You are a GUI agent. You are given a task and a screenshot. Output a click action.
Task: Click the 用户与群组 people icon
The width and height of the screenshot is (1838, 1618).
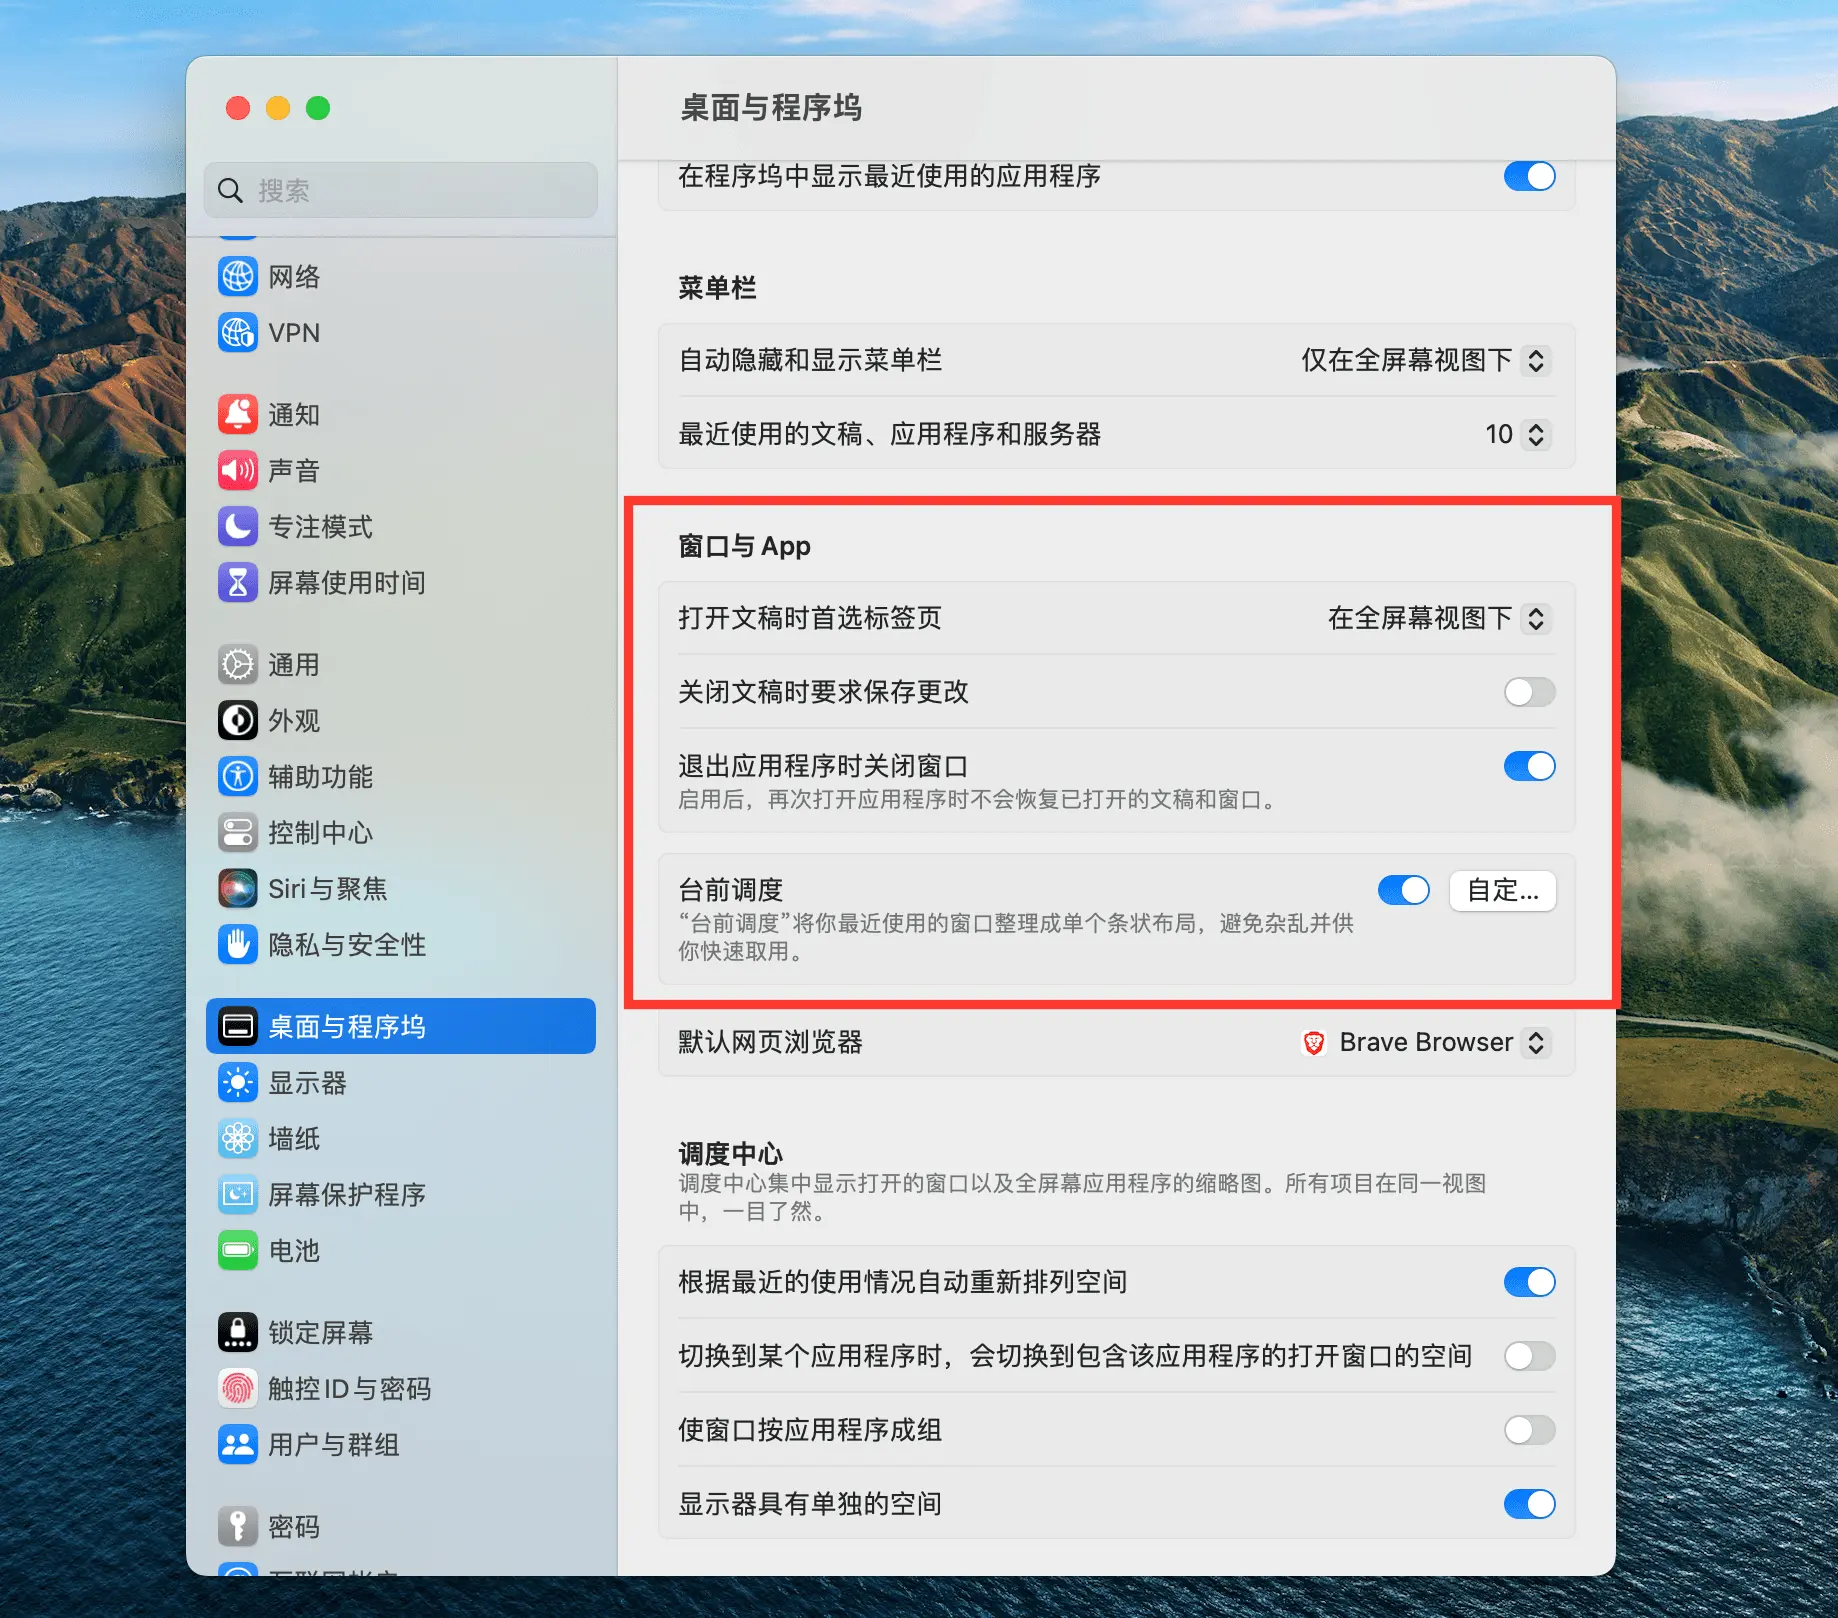point(238,1444)
